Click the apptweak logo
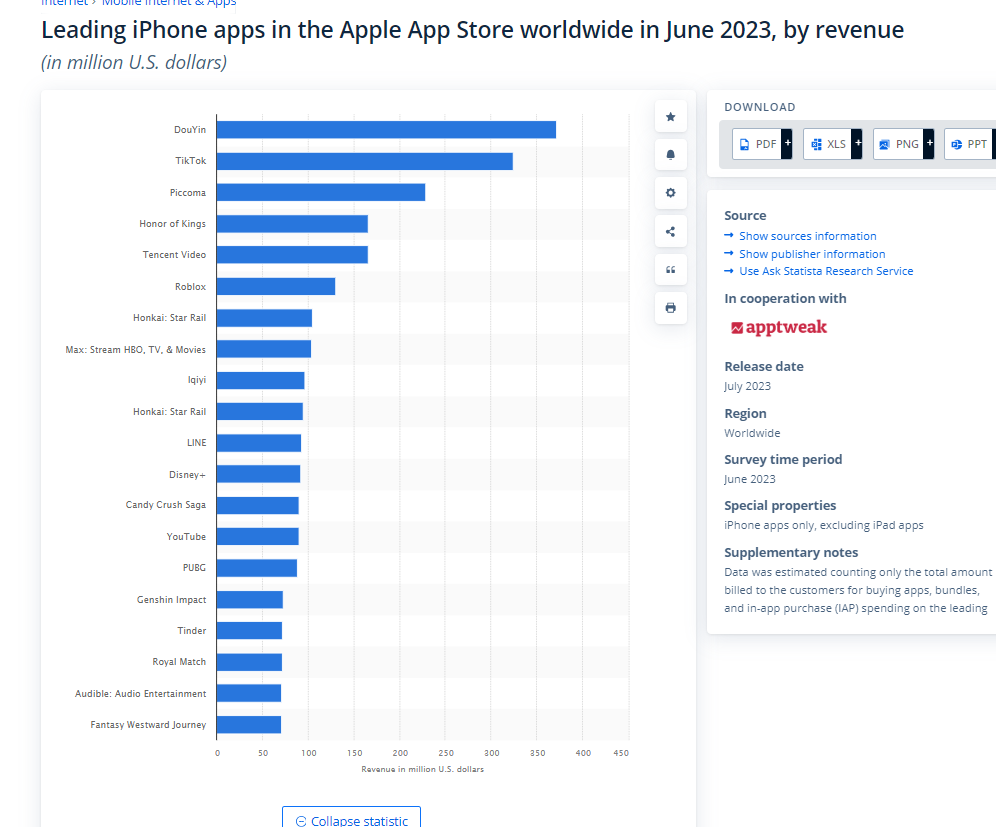The image size is (996, 827). click(x=779, y=327)
